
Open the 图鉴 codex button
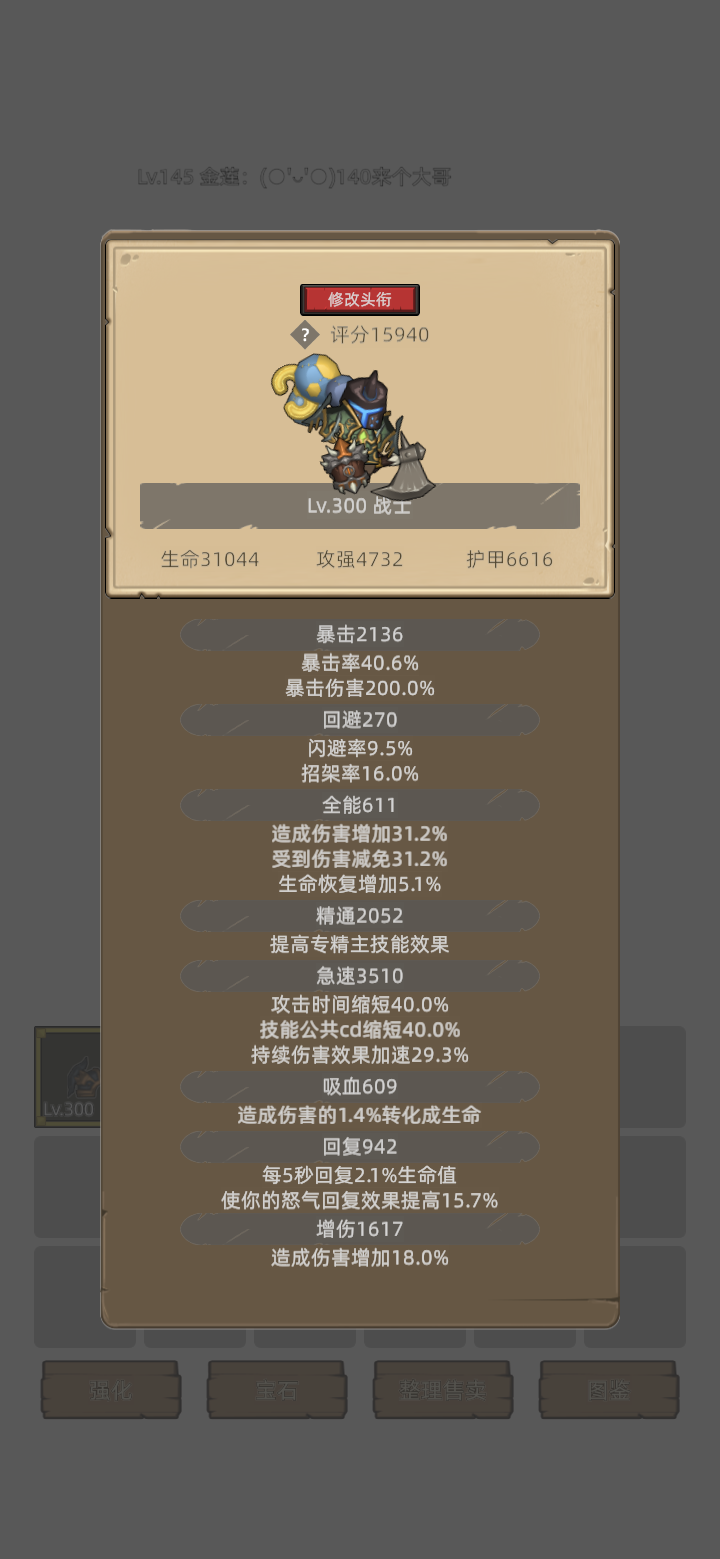pyautogui.click(x=609, y=1389)
